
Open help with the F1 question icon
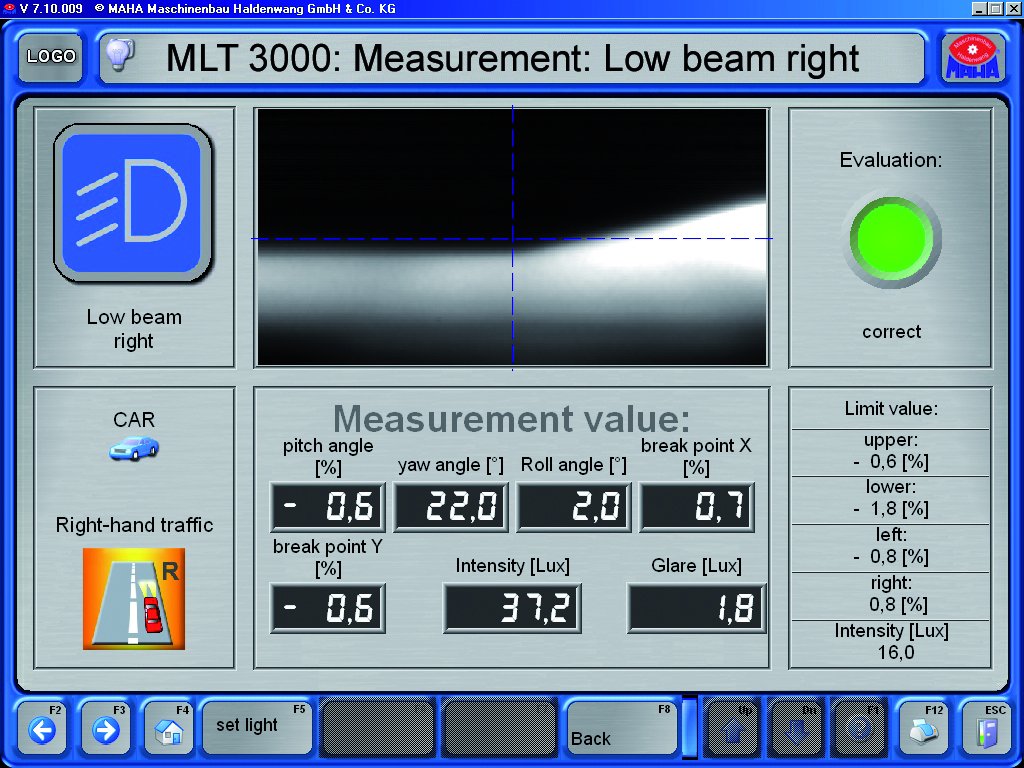click(858, 727)
